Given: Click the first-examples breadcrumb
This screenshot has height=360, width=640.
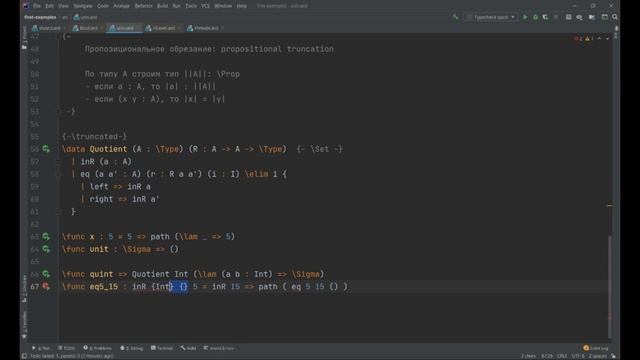Looking at the screenshot, I should pyautogui.click(x=40, y=17).
